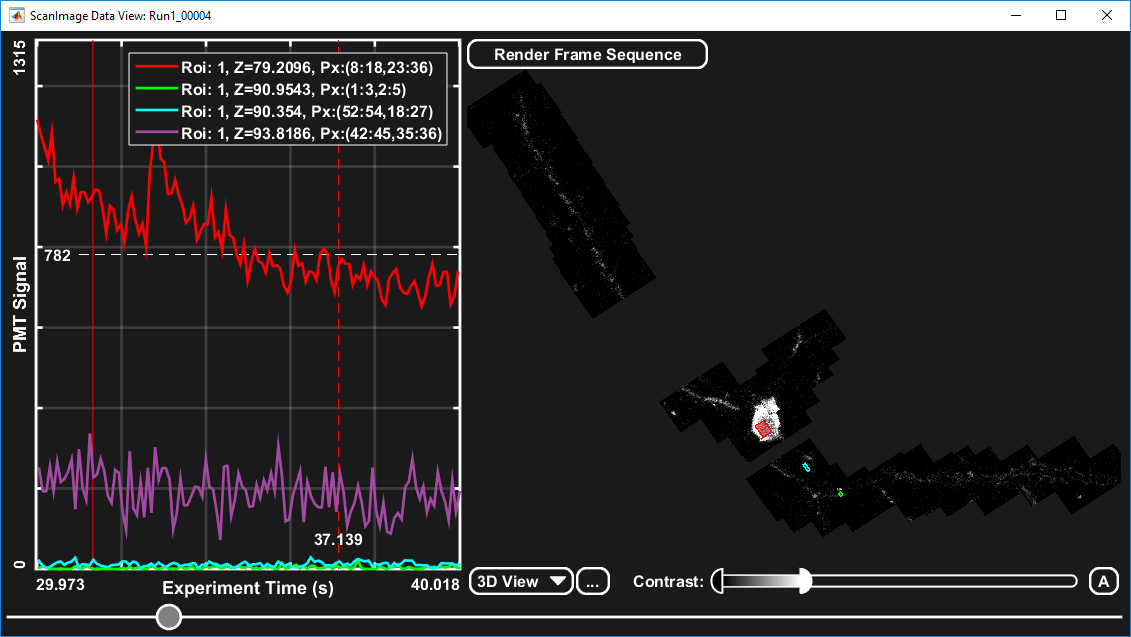Viewport: 1131px width, 637px height.
Task: Click the MATLAB icon in the title bar
Action: point(17,16)
